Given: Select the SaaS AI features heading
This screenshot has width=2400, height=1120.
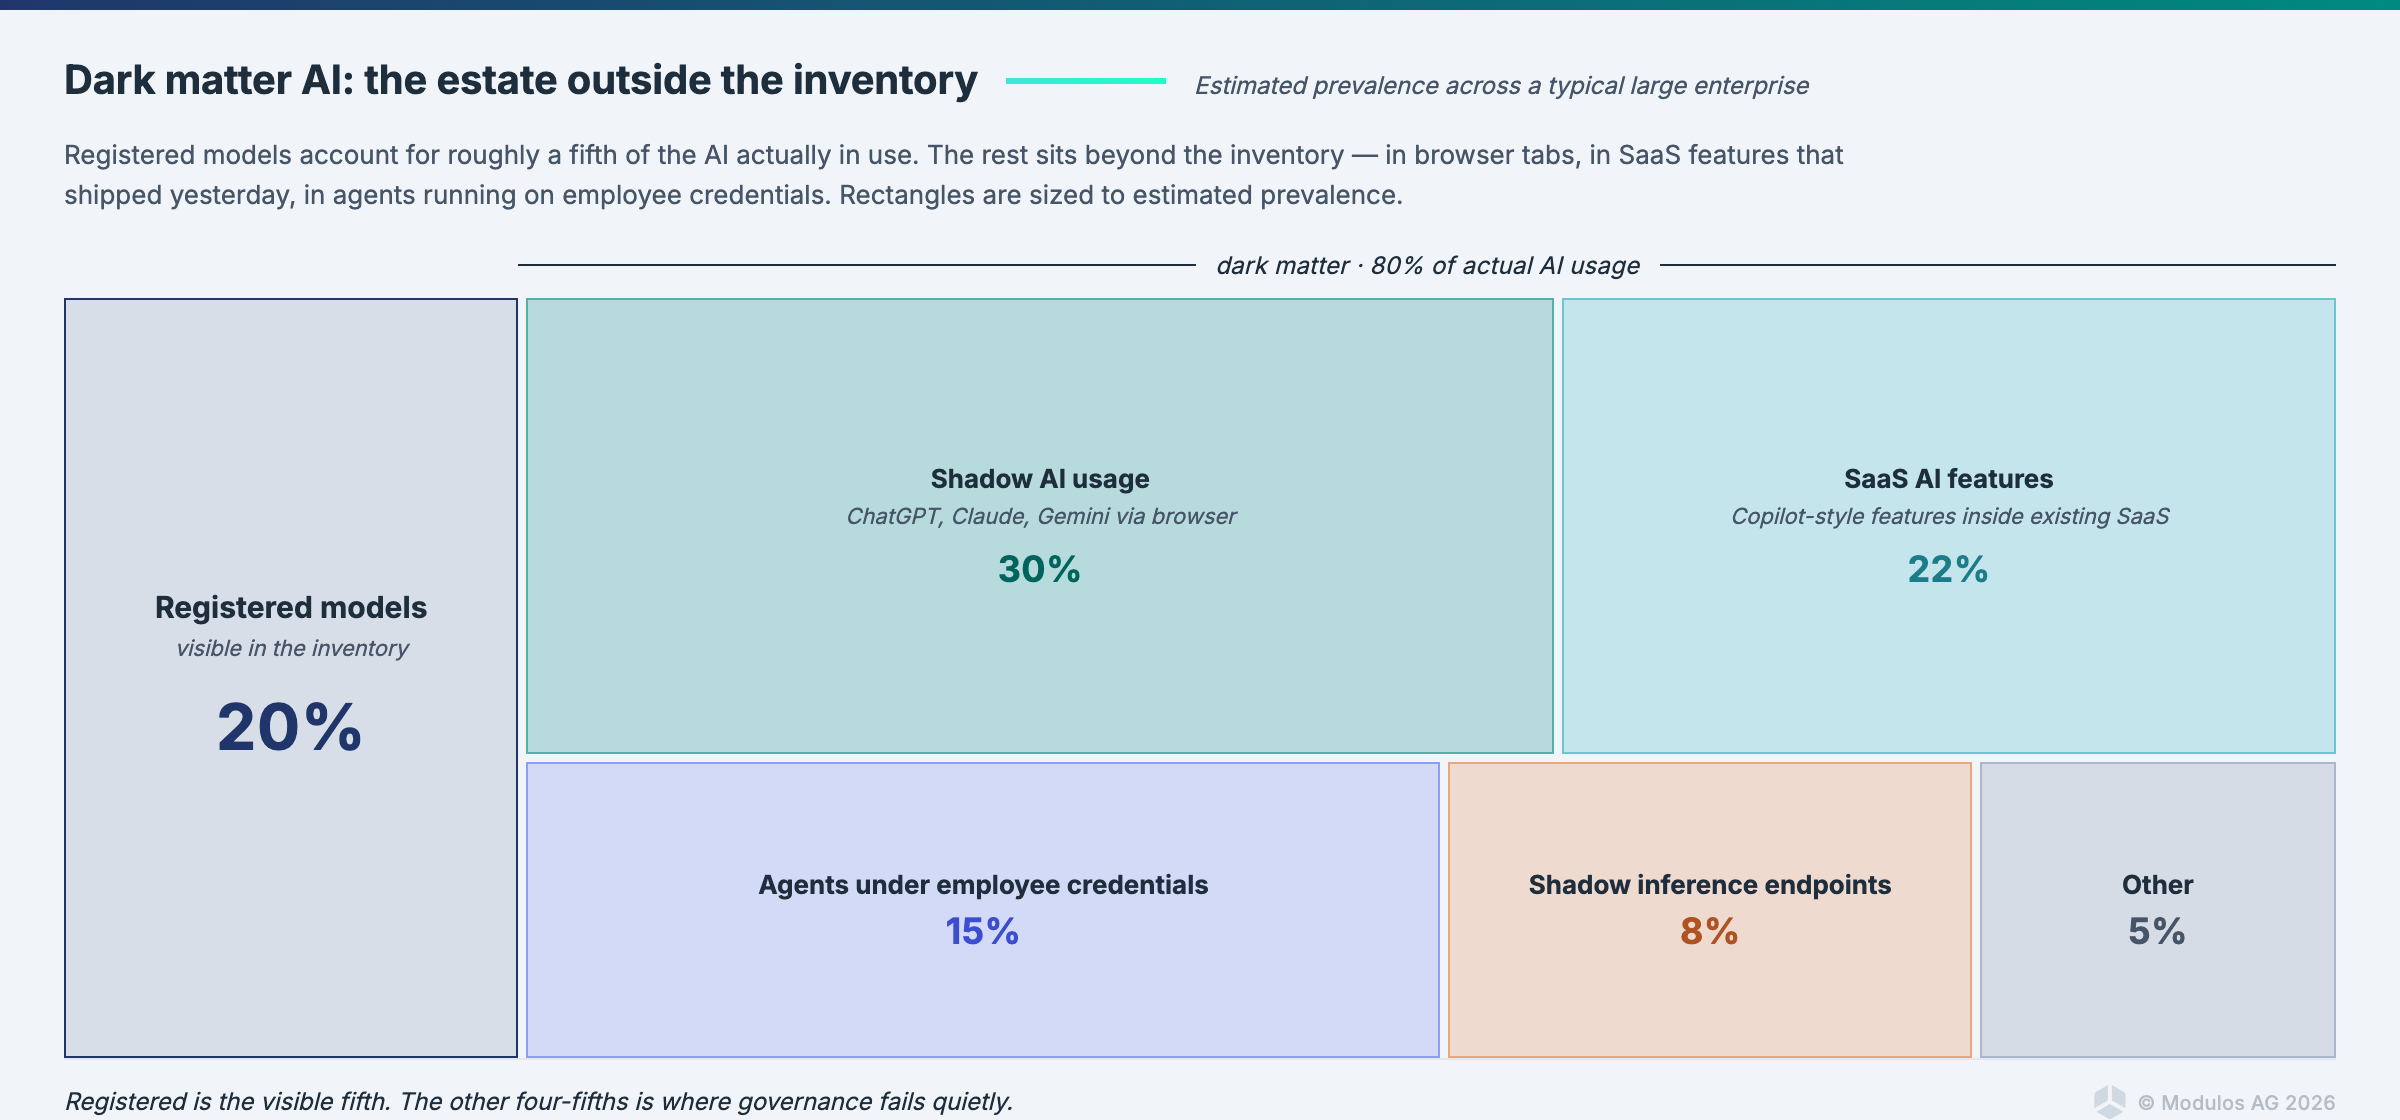Looking at the screenshot, I should (x=1948, y=479).
